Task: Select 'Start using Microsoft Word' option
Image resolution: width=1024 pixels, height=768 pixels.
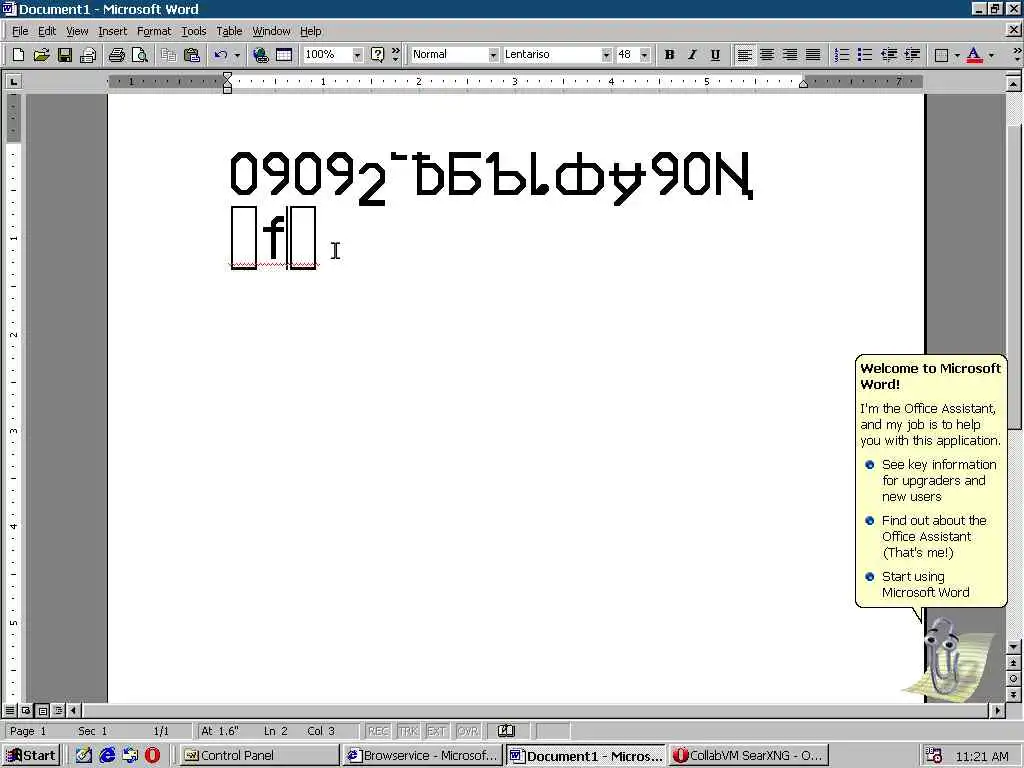Action: tap(918, 584)
